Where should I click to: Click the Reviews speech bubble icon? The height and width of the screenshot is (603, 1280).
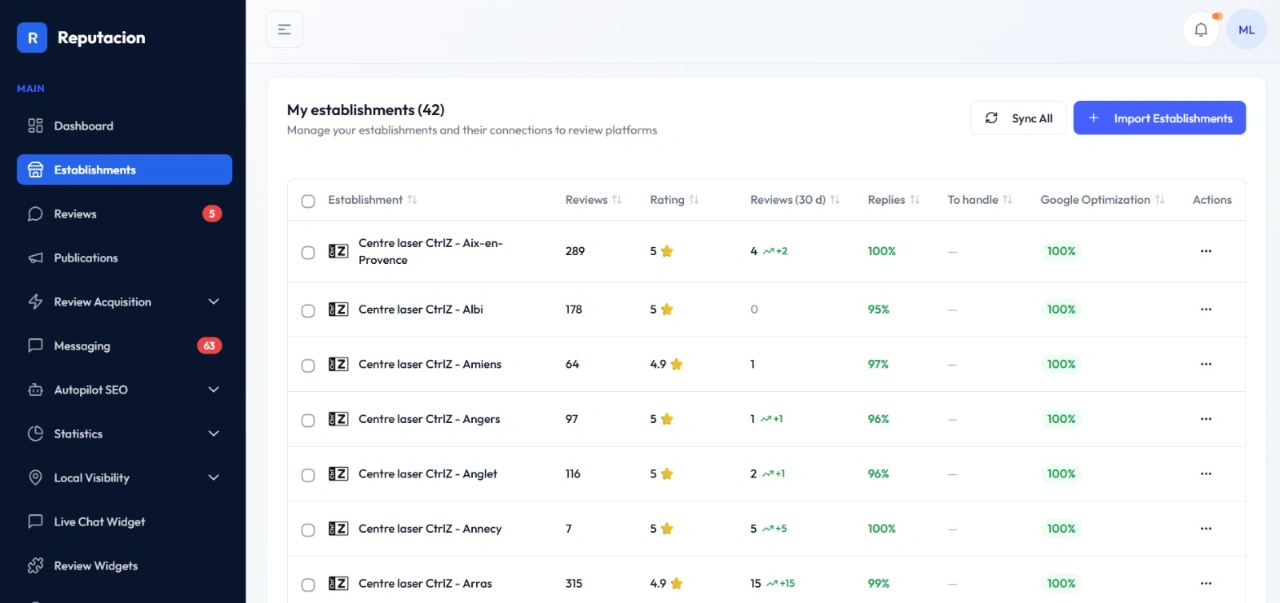[35, 214]
